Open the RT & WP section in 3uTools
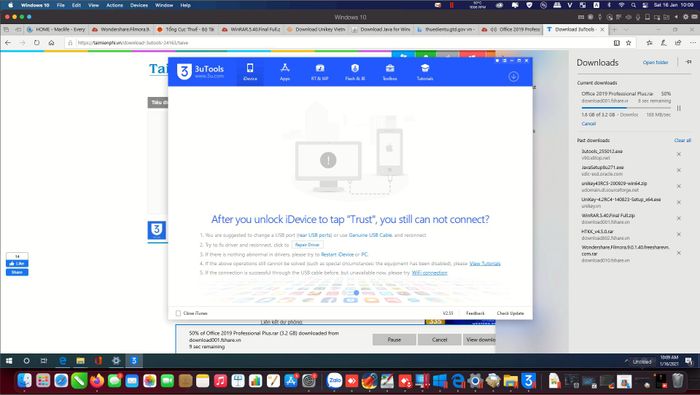The height and width of the screenshot is (395, 700). pos(320,71)
